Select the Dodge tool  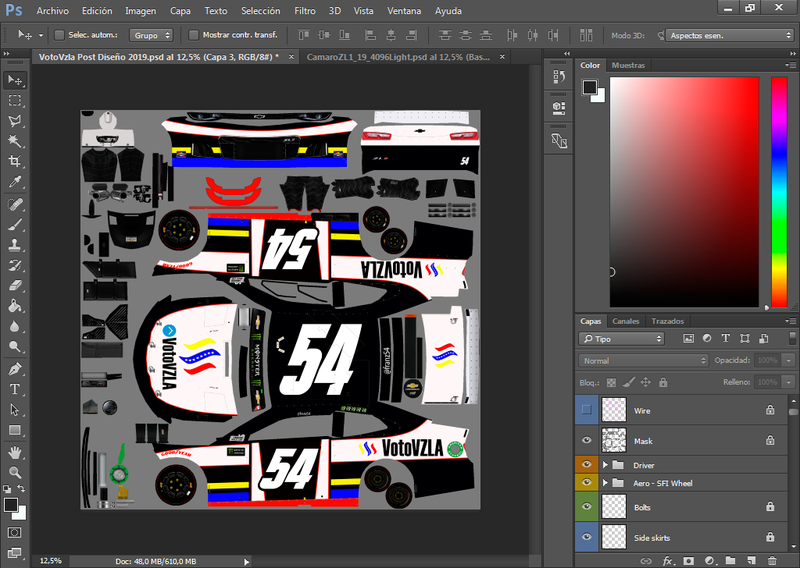[15, 347]
